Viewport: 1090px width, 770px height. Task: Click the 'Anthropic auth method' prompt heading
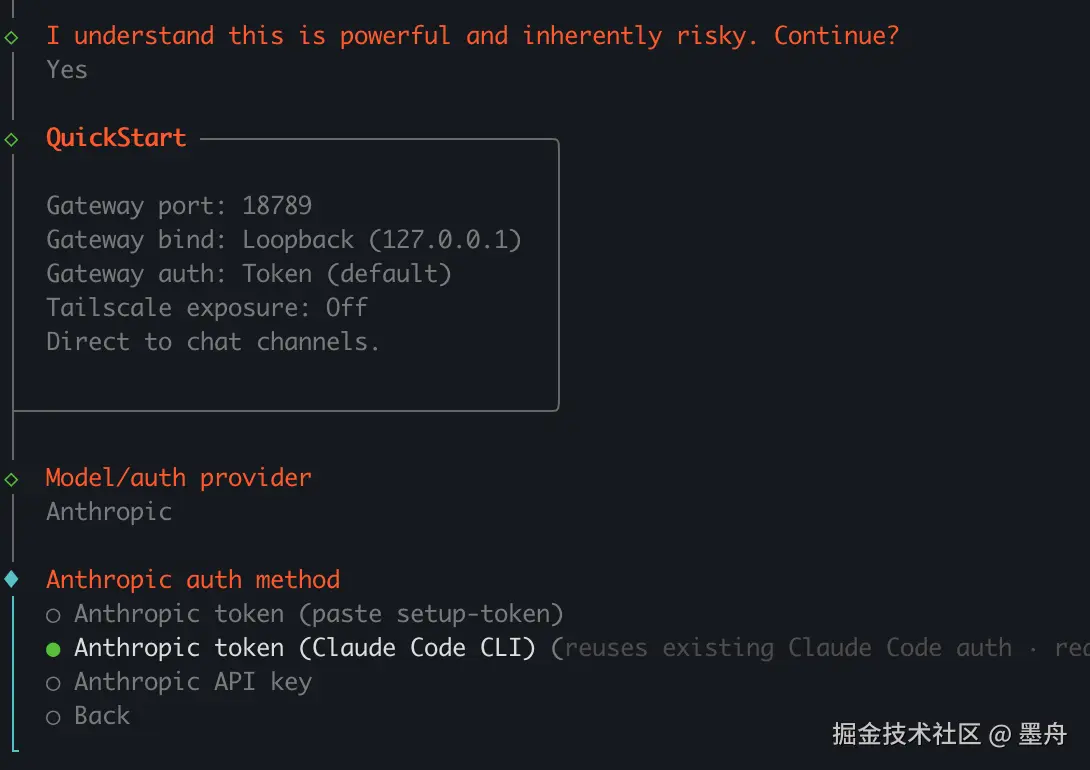(x=193, y=579)
